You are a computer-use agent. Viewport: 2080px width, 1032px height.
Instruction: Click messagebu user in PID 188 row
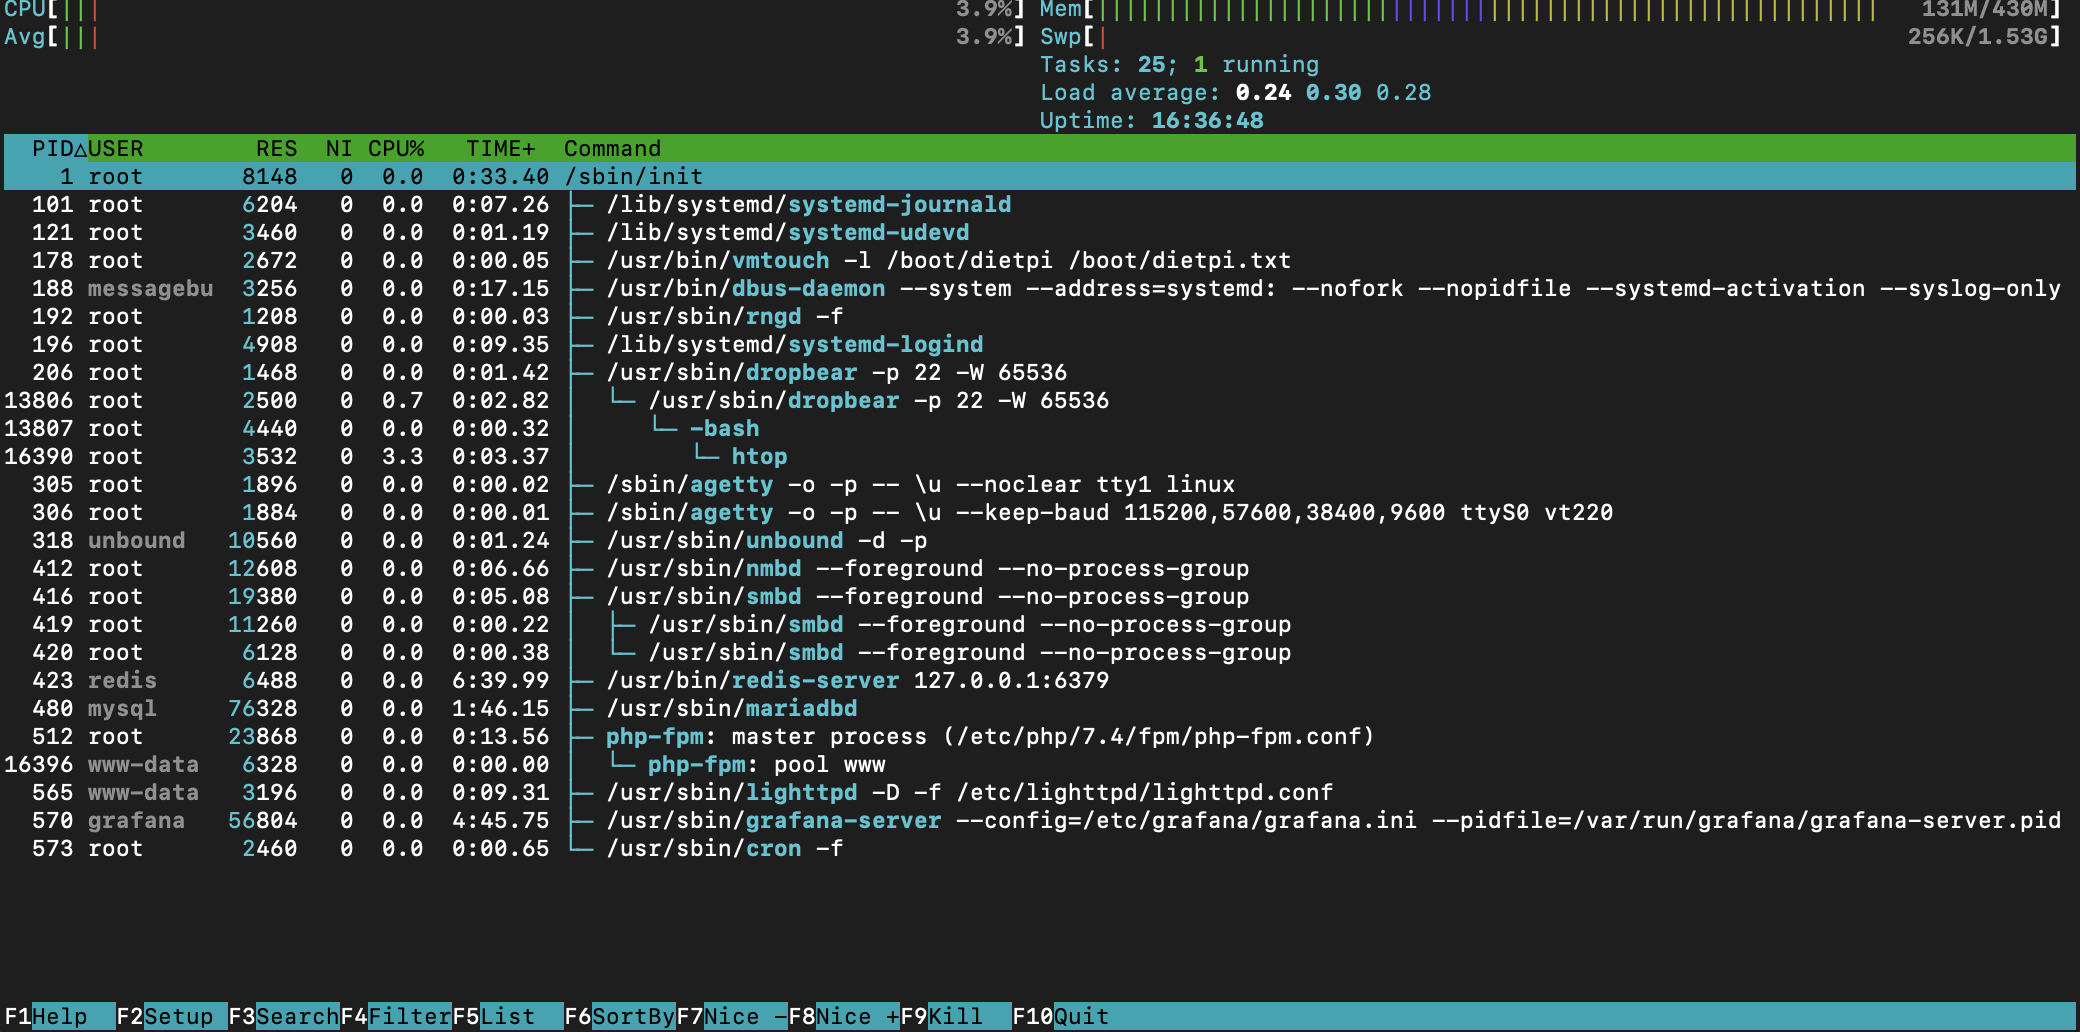tap(150, 288)
